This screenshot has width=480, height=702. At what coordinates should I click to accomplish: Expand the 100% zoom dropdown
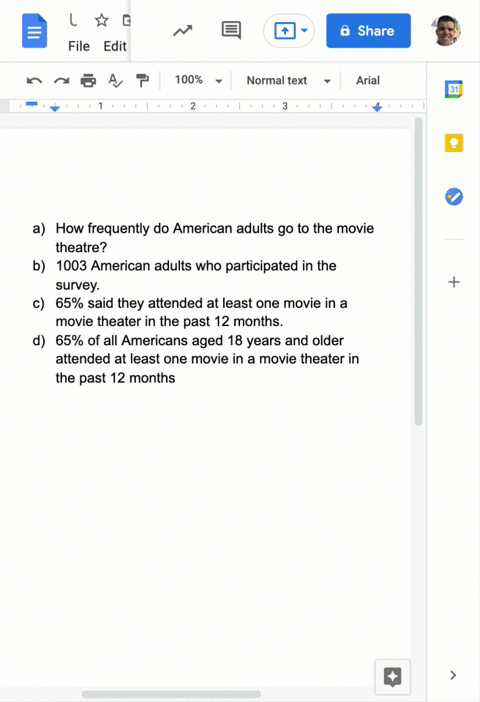pyautogui.click(x=198, y=81)
